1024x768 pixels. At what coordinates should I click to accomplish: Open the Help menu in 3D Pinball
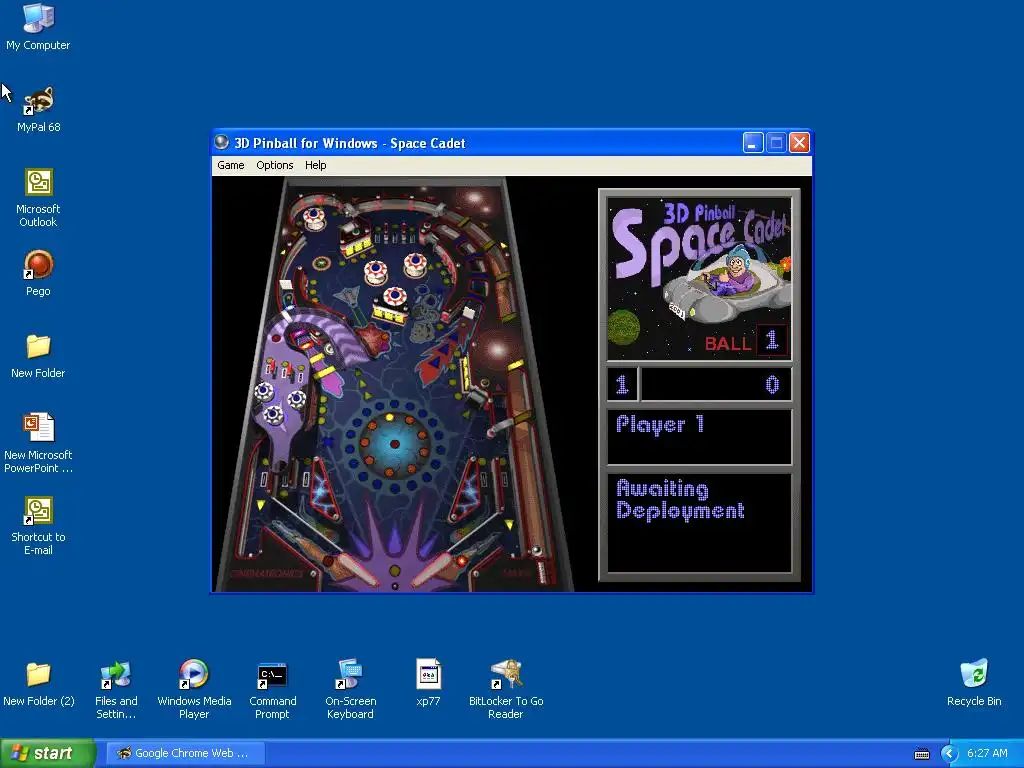tap(315, 165)
